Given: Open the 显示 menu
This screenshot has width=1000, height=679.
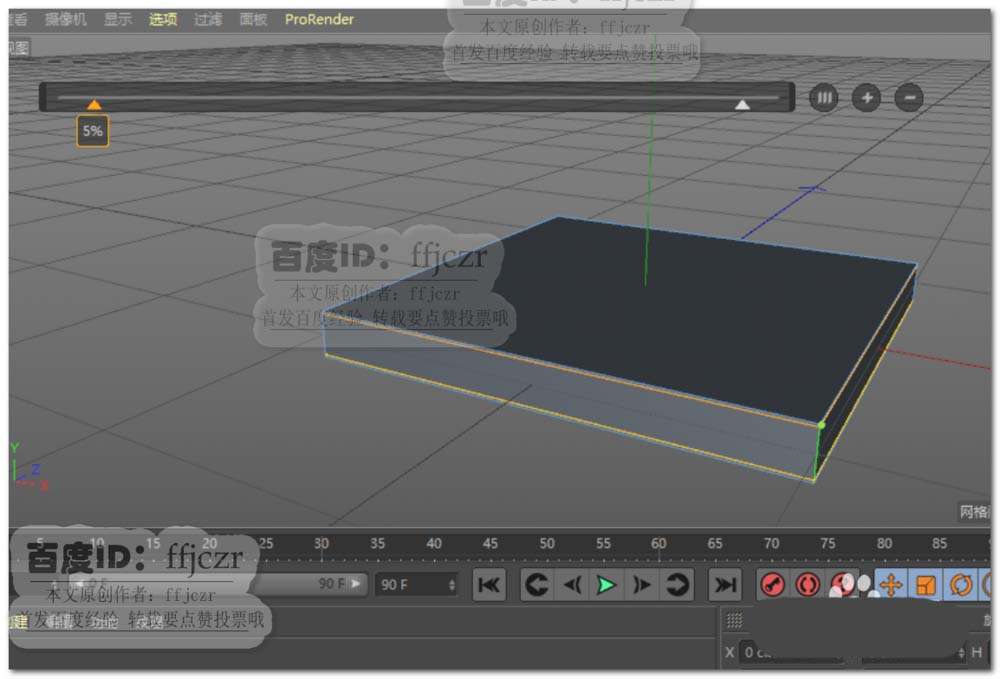Looking at the screenshot, I should 118,19.
